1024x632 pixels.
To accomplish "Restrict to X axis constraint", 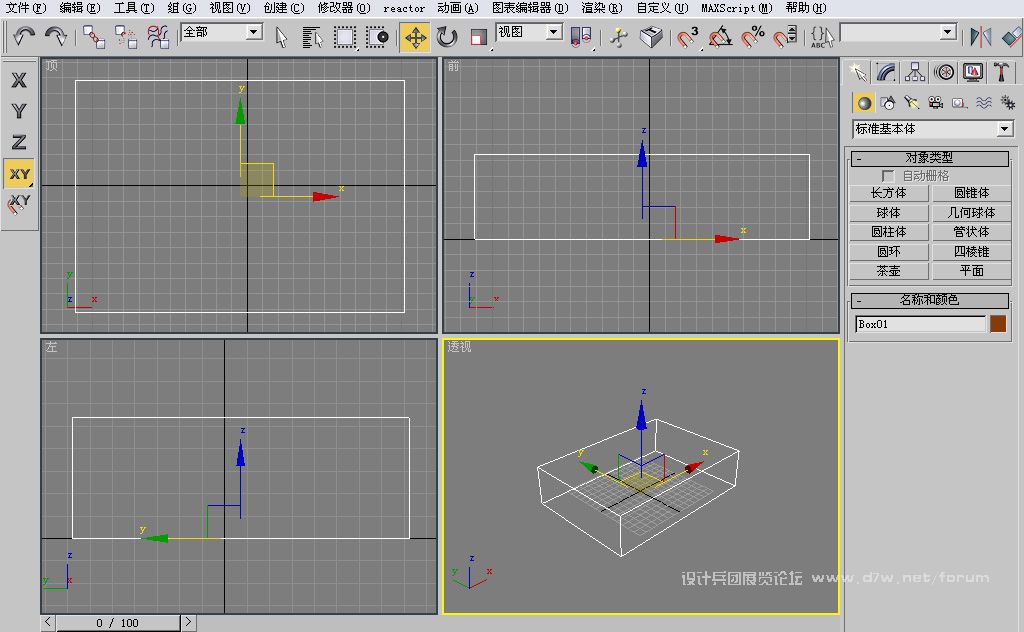I will click(x=19, y=80).
